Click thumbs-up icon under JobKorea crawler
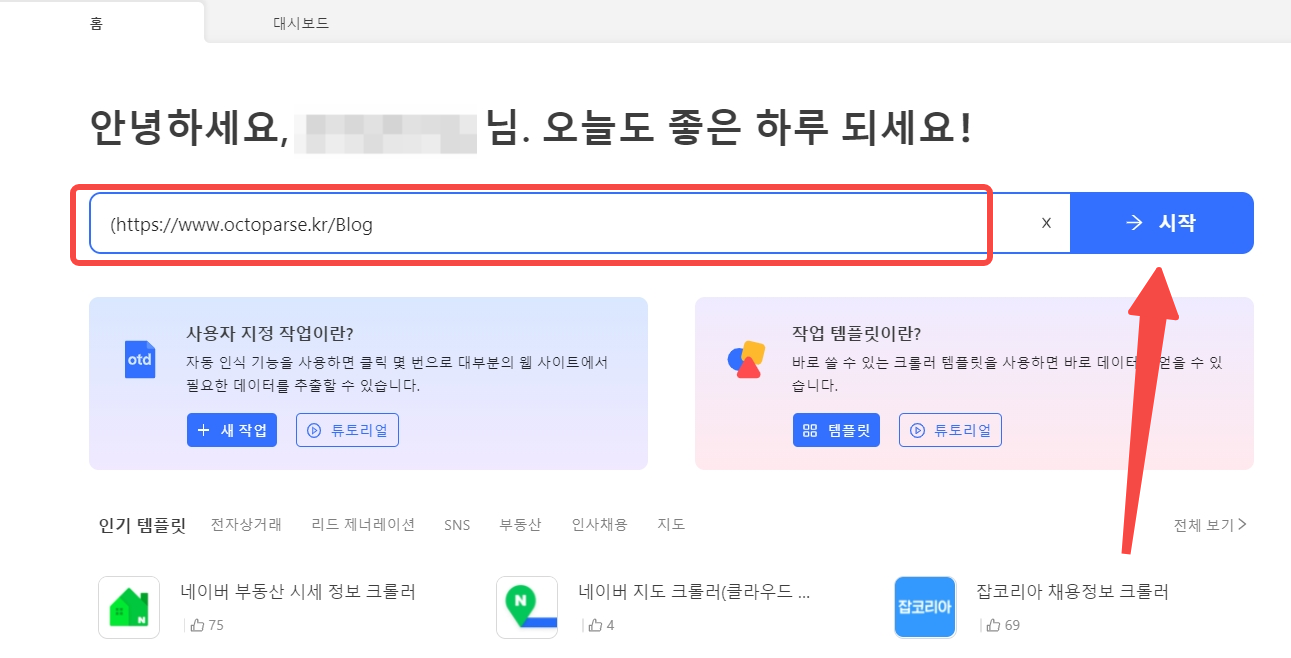The image size is (1291, 658). [993, 625]
